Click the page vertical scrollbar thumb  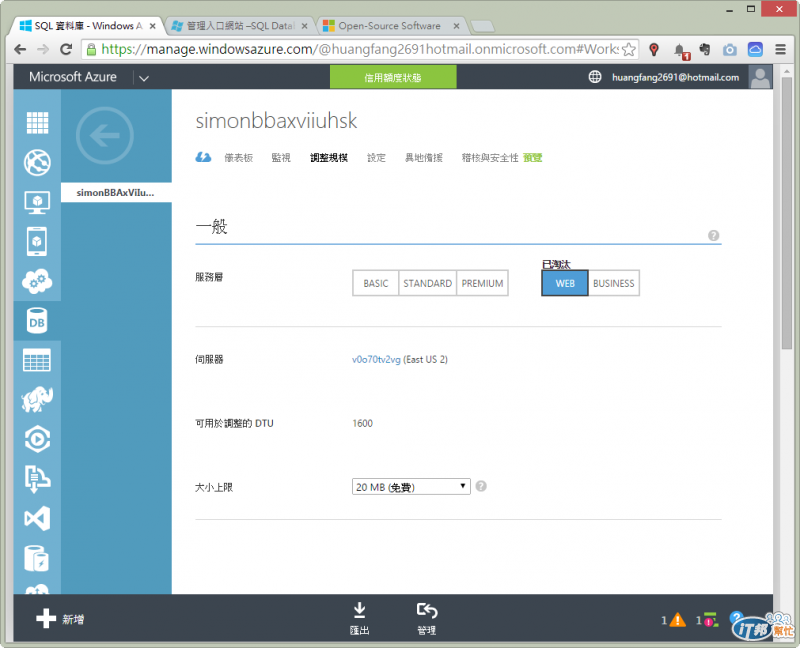[787, 213]
